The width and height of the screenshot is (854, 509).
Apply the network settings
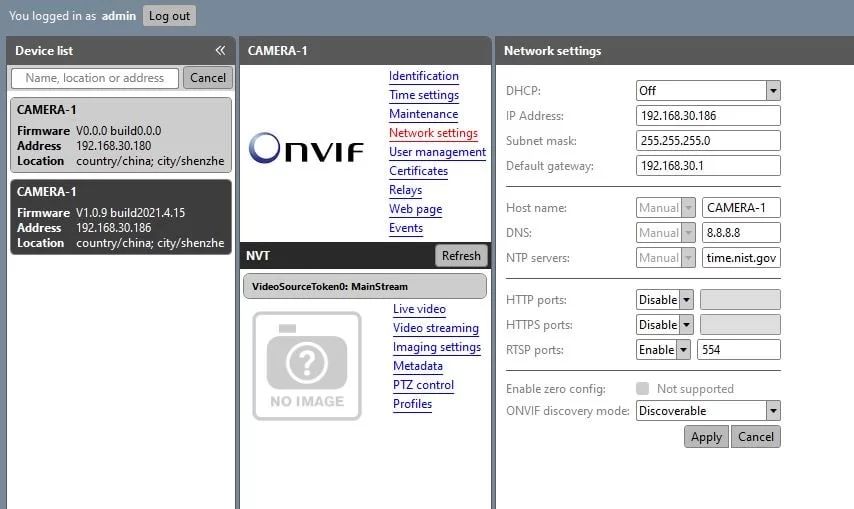point(706,437)
